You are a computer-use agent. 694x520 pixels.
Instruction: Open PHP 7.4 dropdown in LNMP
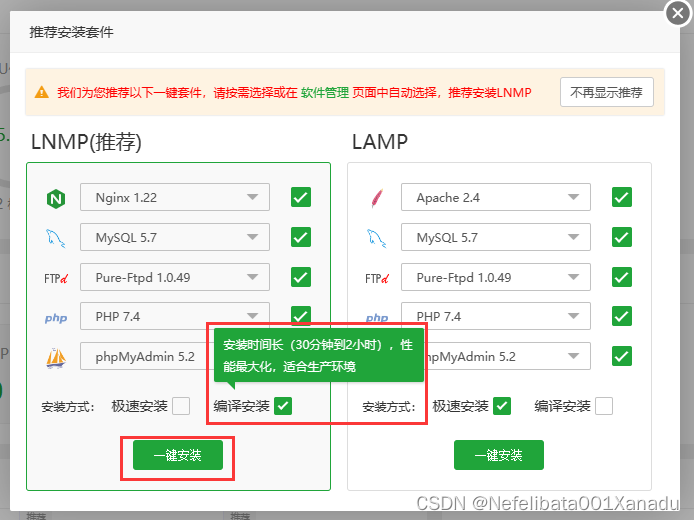pos(175,316)
